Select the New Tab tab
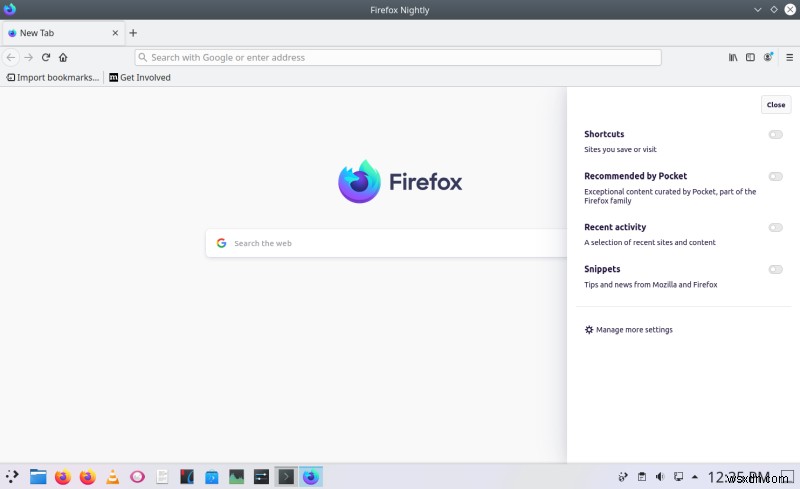The height and width of the screenshot is (489, 800). tap(62, 33)
